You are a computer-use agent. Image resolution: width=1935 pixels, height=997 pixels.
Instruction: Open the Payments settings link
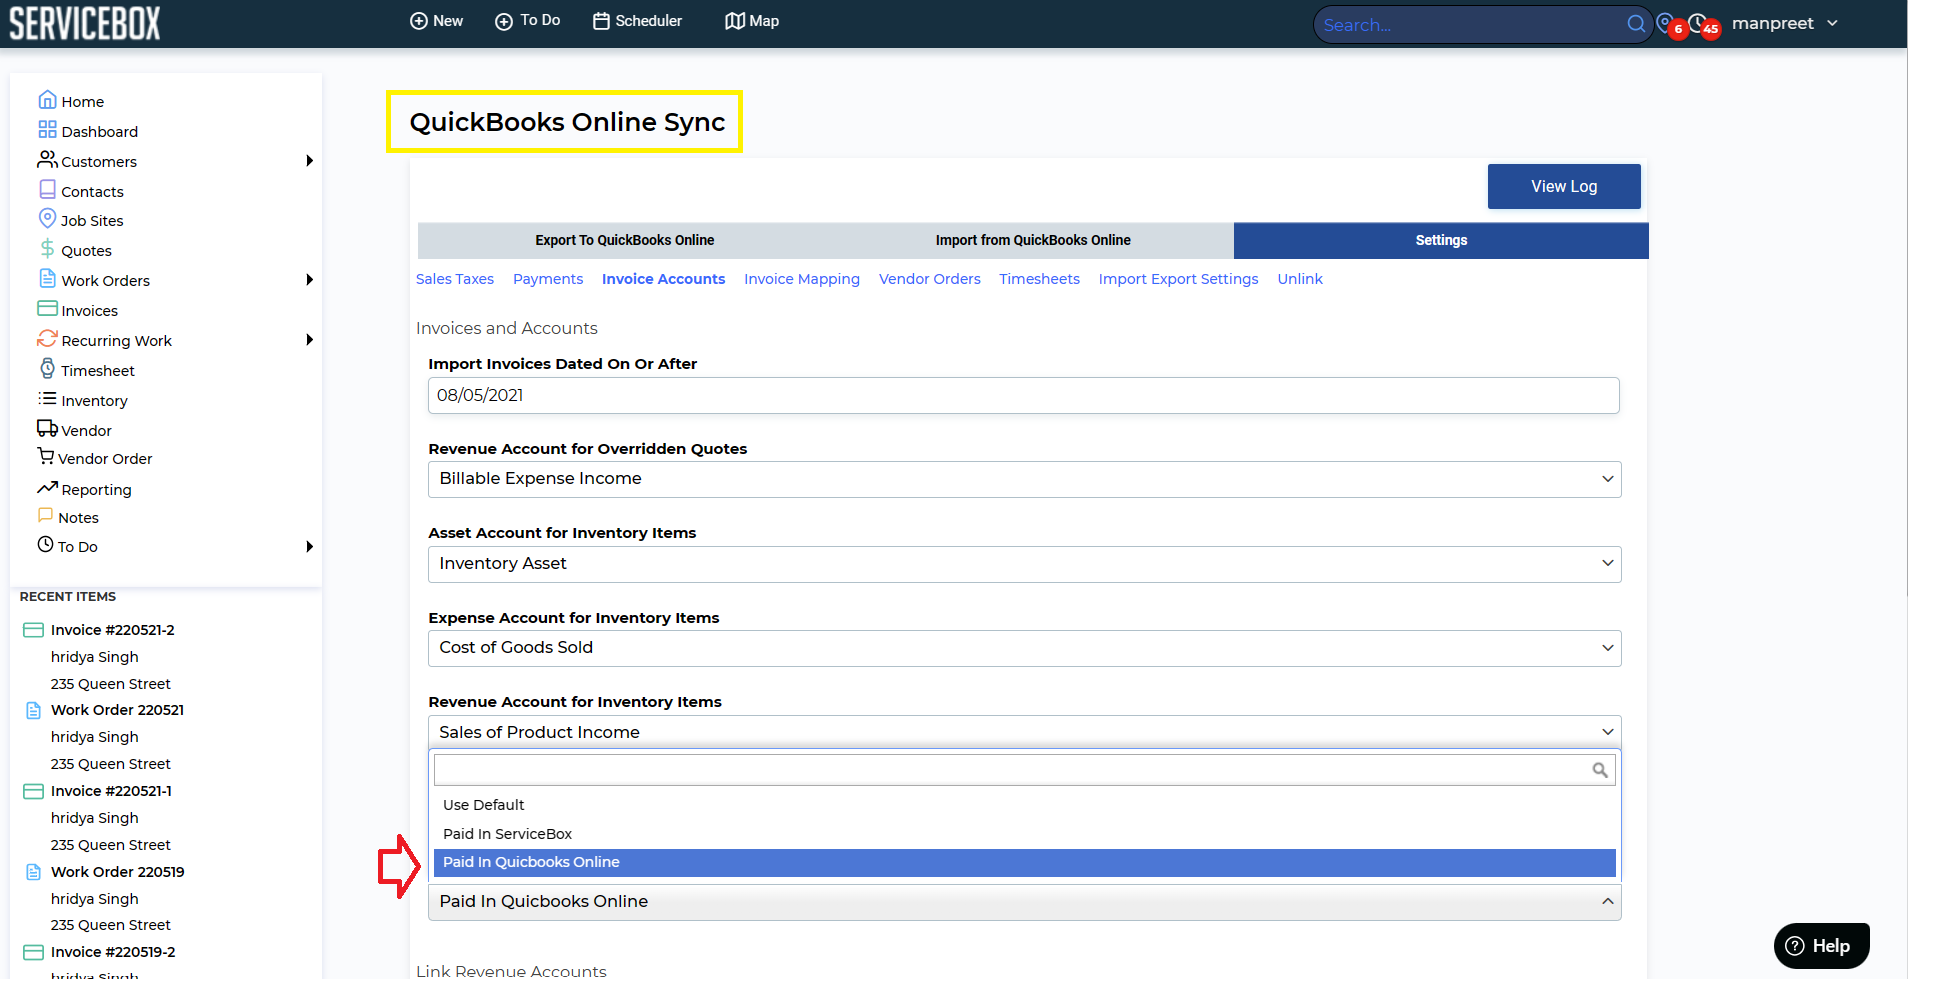click(548, 279)
